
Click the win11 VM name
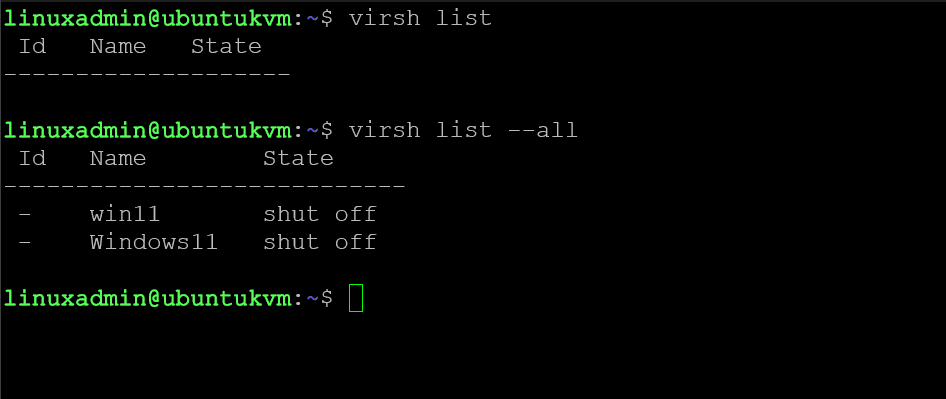point(125,214)
